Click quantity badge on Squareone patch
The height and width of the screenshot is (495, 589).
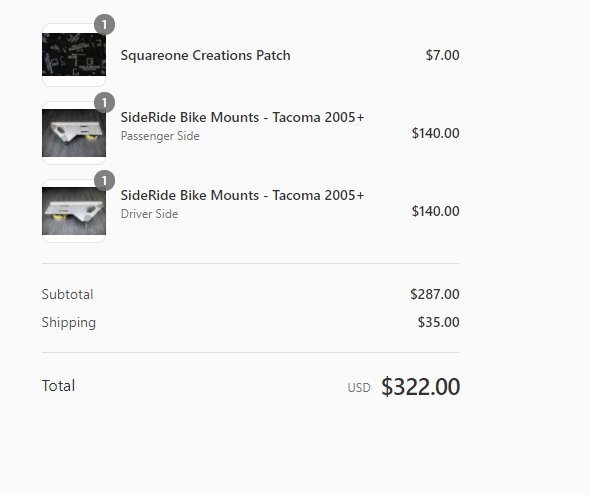point(104,25)
